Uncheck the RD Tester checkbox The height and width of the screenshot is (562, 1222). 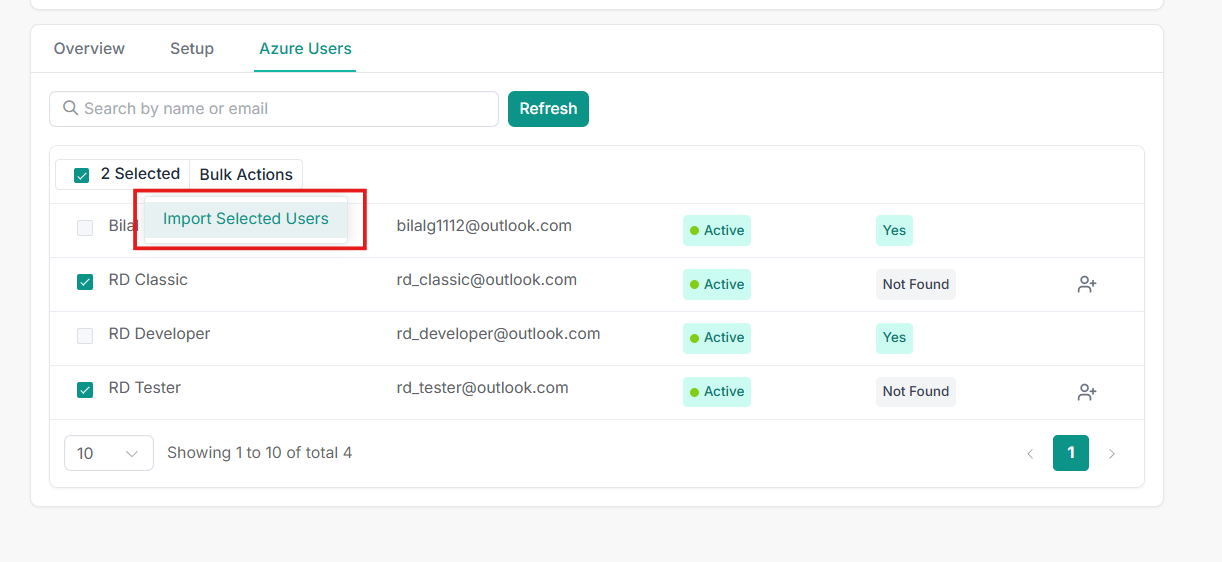coord(85,390)
